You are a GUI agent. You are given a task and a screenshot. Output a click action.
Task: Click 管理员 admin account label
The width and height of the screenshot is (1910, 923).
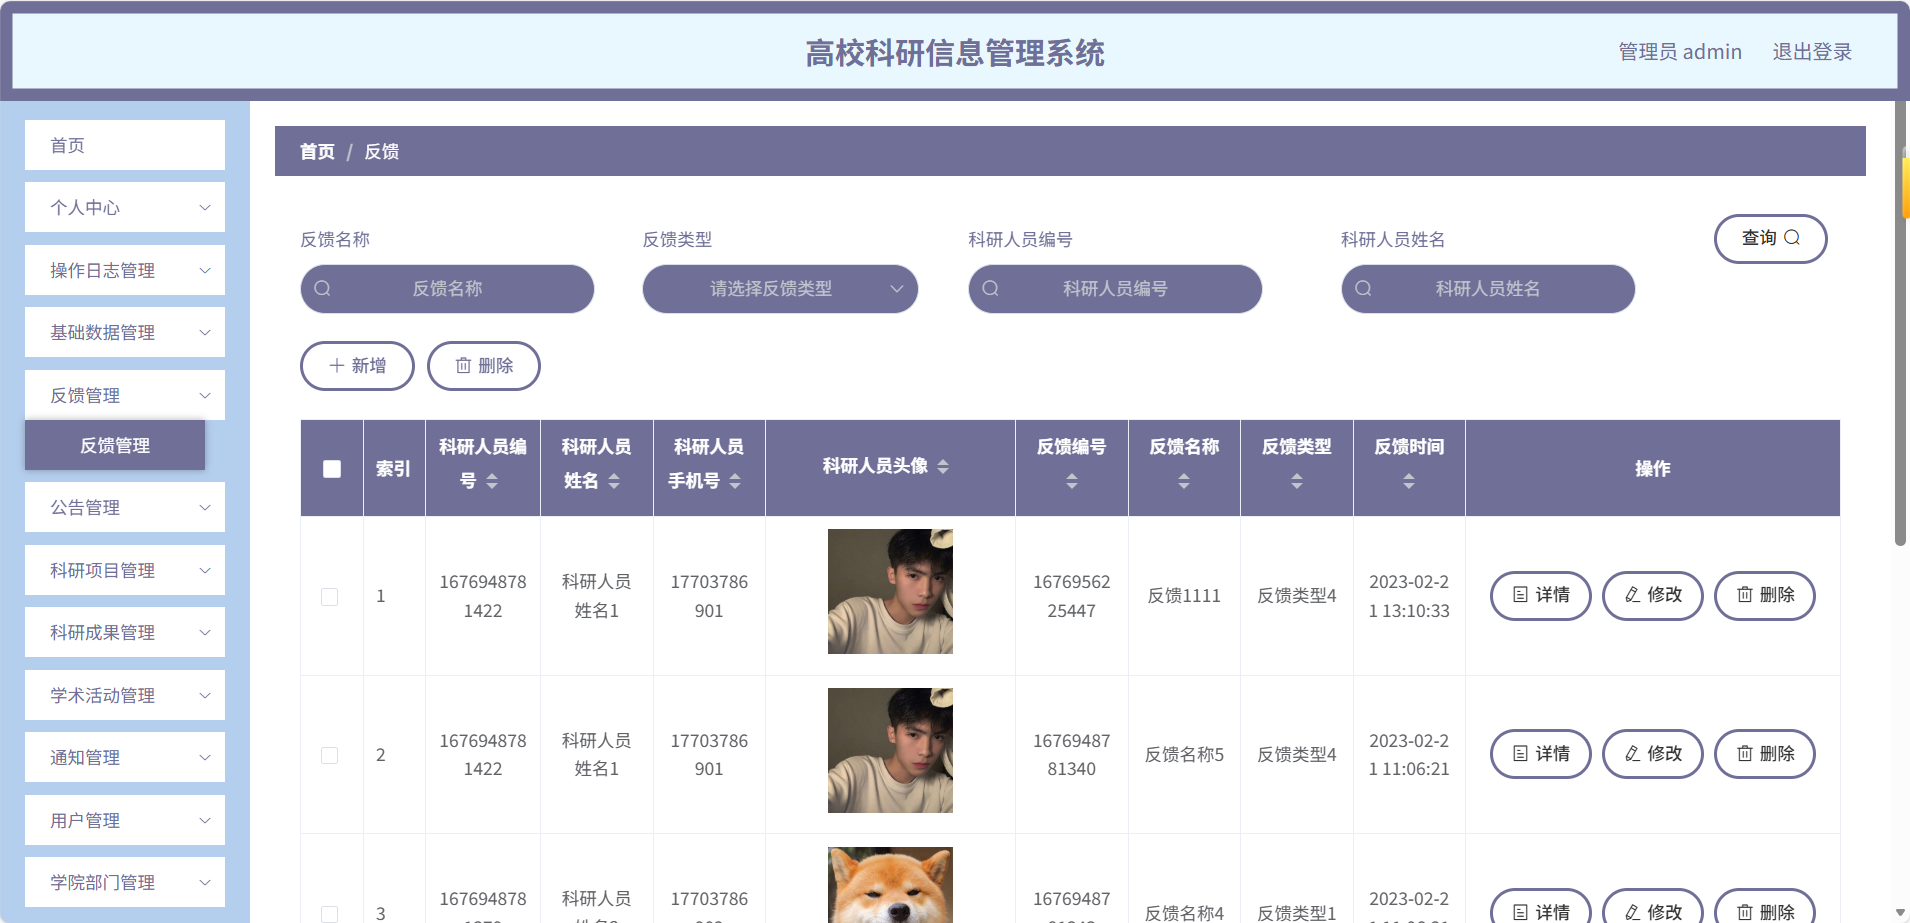pyautogui.click(x=1680, y=52)
